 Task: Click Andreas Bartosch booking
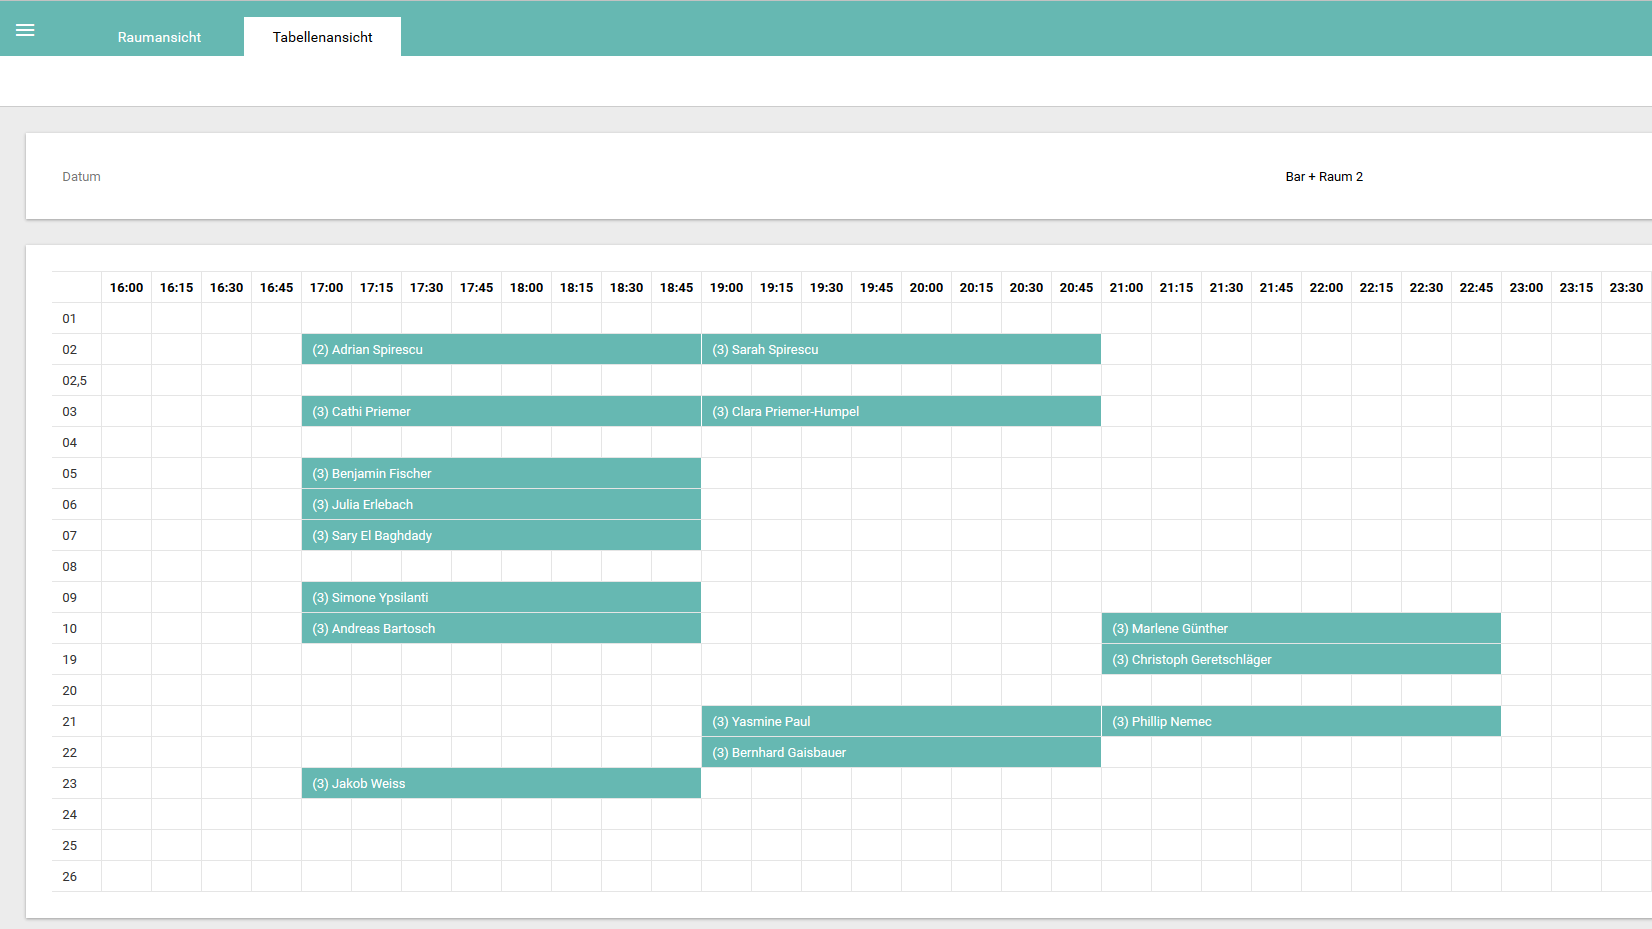click(x=500, y=629)
